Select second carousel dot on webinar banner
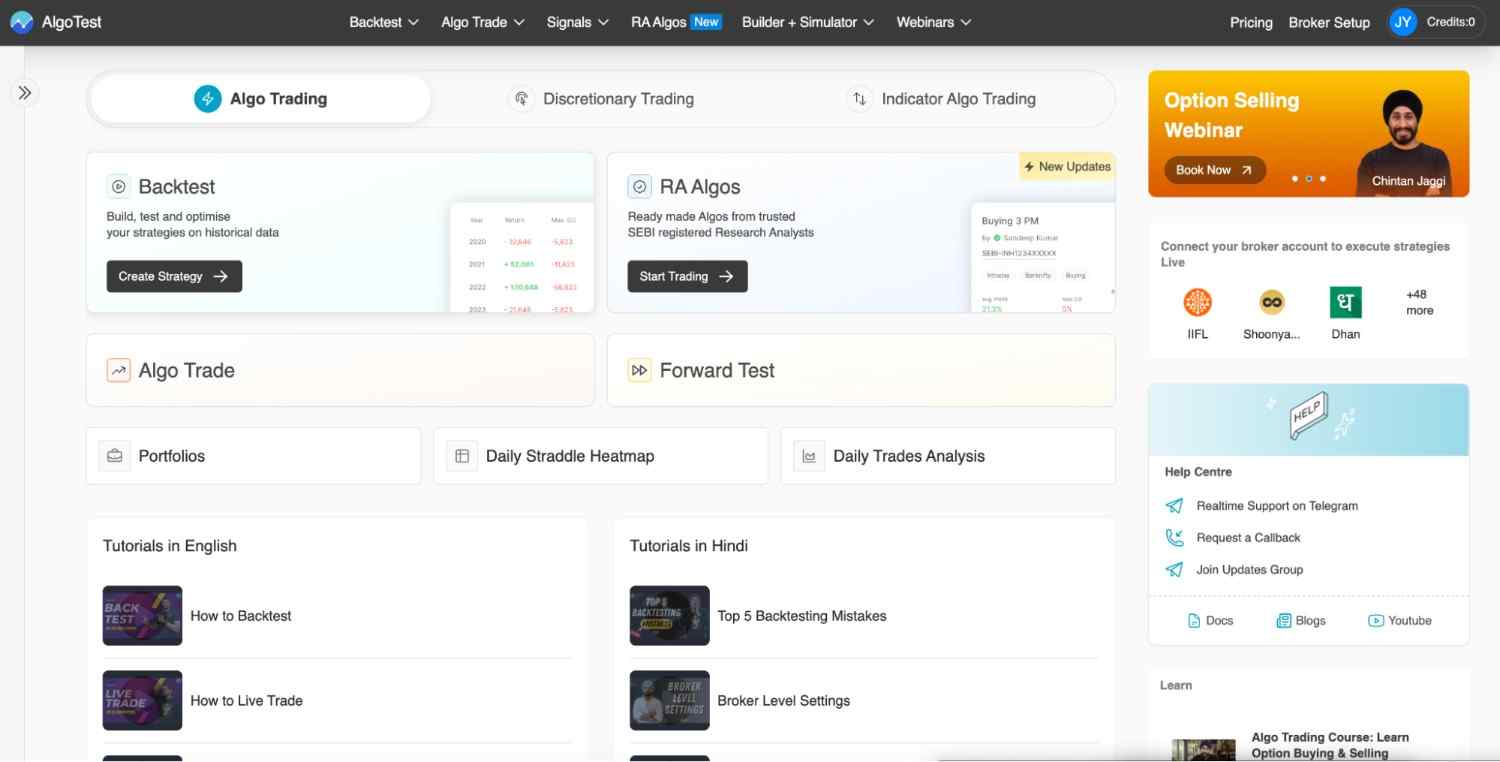Screen dimensions: 1500x762 click(x=1309, y=179)
